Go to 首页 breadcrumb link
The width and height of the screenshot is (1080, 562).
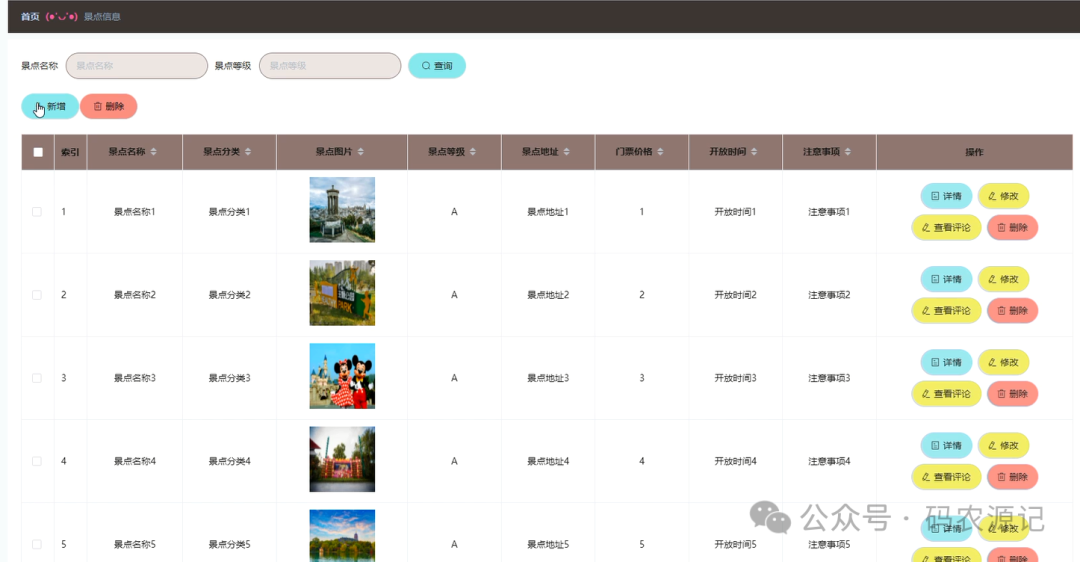pyautogui.click(x=30, y=17)
